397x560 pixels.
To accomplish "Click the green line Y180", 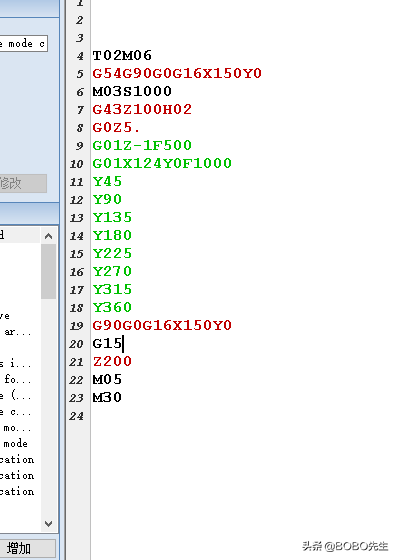I will click(112, 235).
